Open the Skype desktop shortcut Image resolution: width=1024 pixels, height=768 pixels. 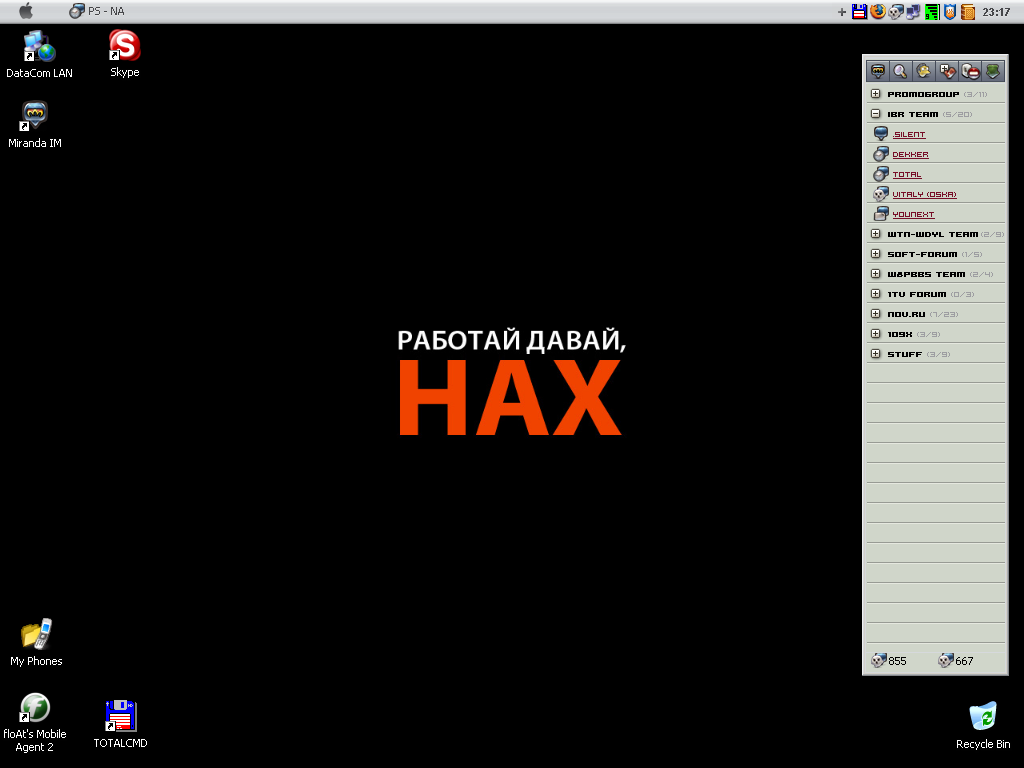tap(124, 47)
